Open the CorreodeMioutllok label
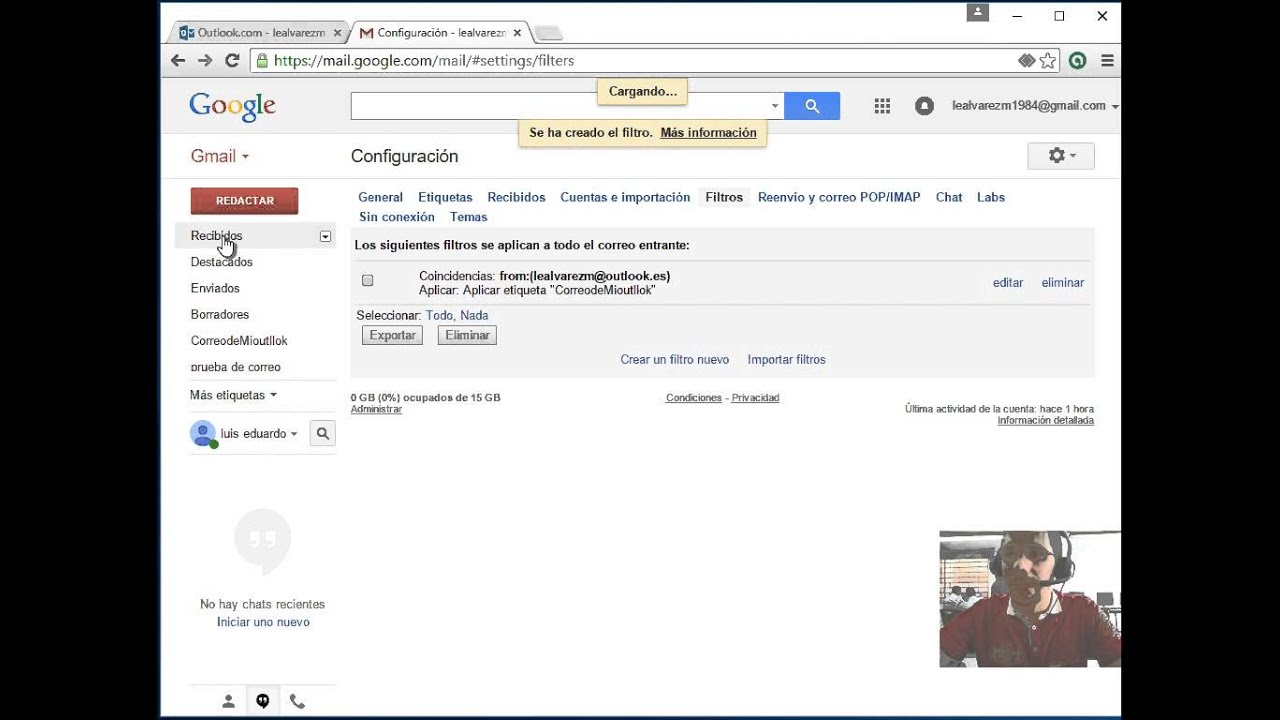Viewport: 1280px width, 720px height. [239, 341]
